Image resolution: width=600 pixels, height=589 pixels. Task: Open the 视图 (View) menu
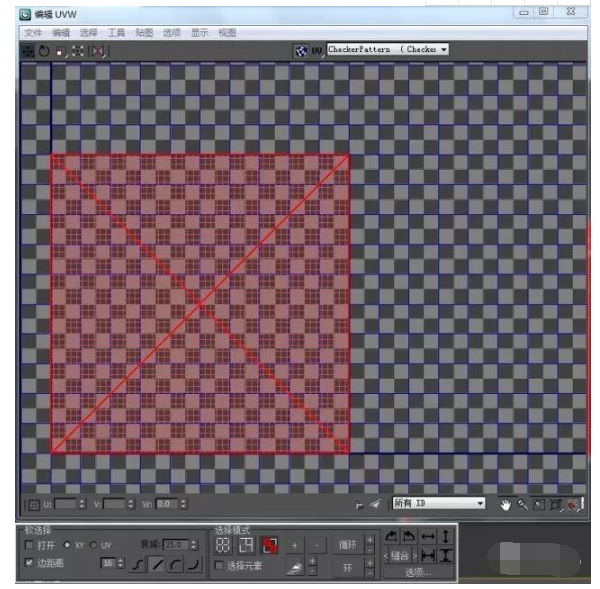[x=227, y=33]
